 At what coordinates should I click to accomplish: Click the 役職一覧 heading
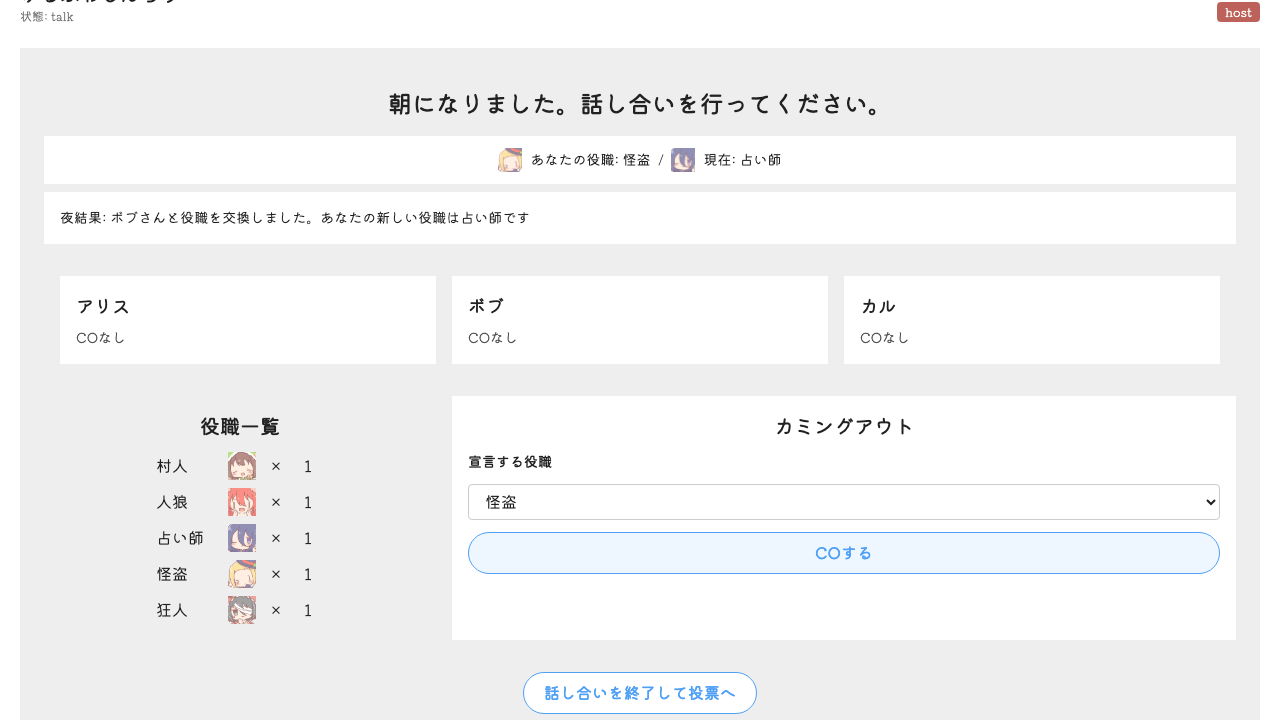click(240, 427)
